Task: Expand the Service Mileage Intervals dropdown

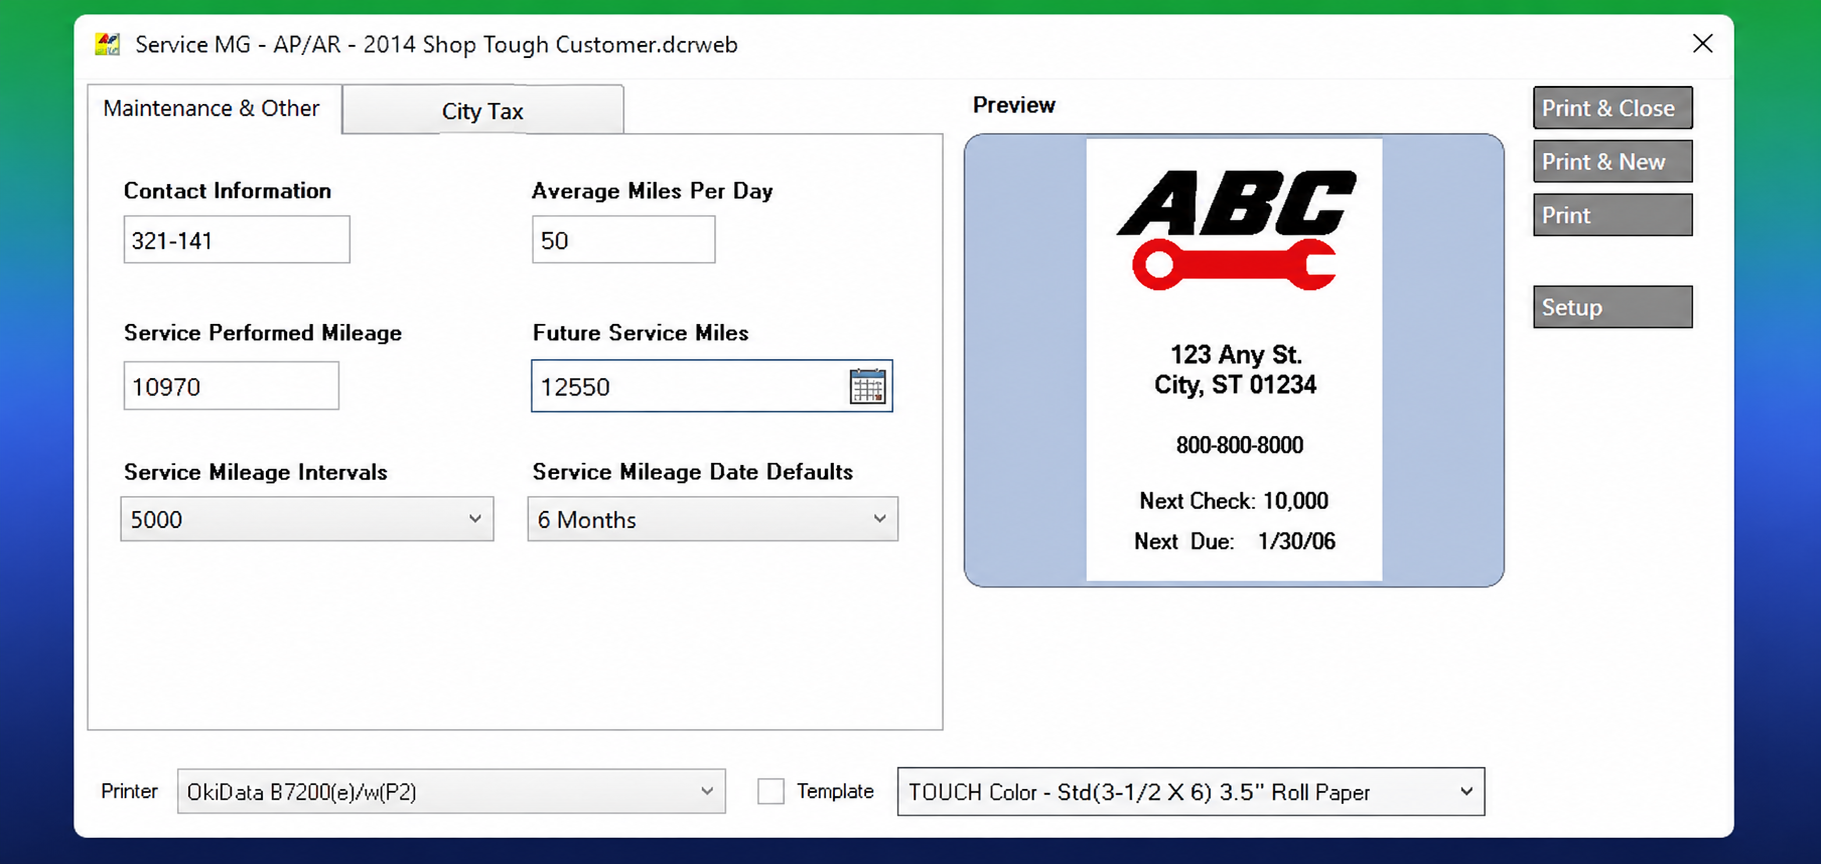Action: (x=307, y=519)
